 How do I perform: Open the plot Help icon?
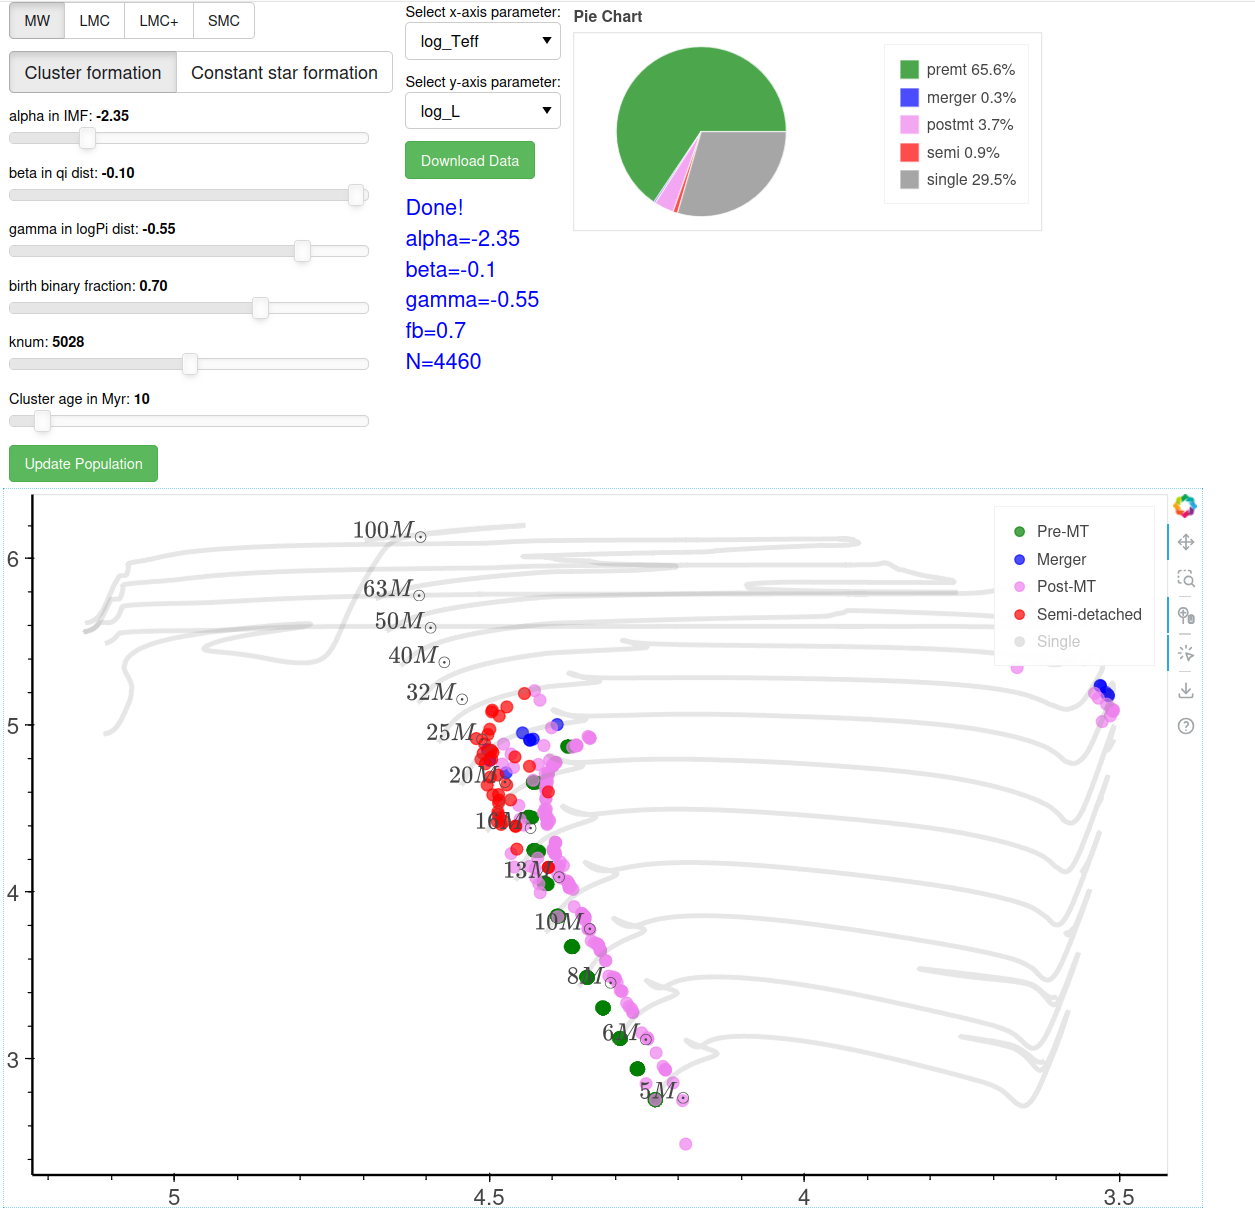tap(1185, 726)
